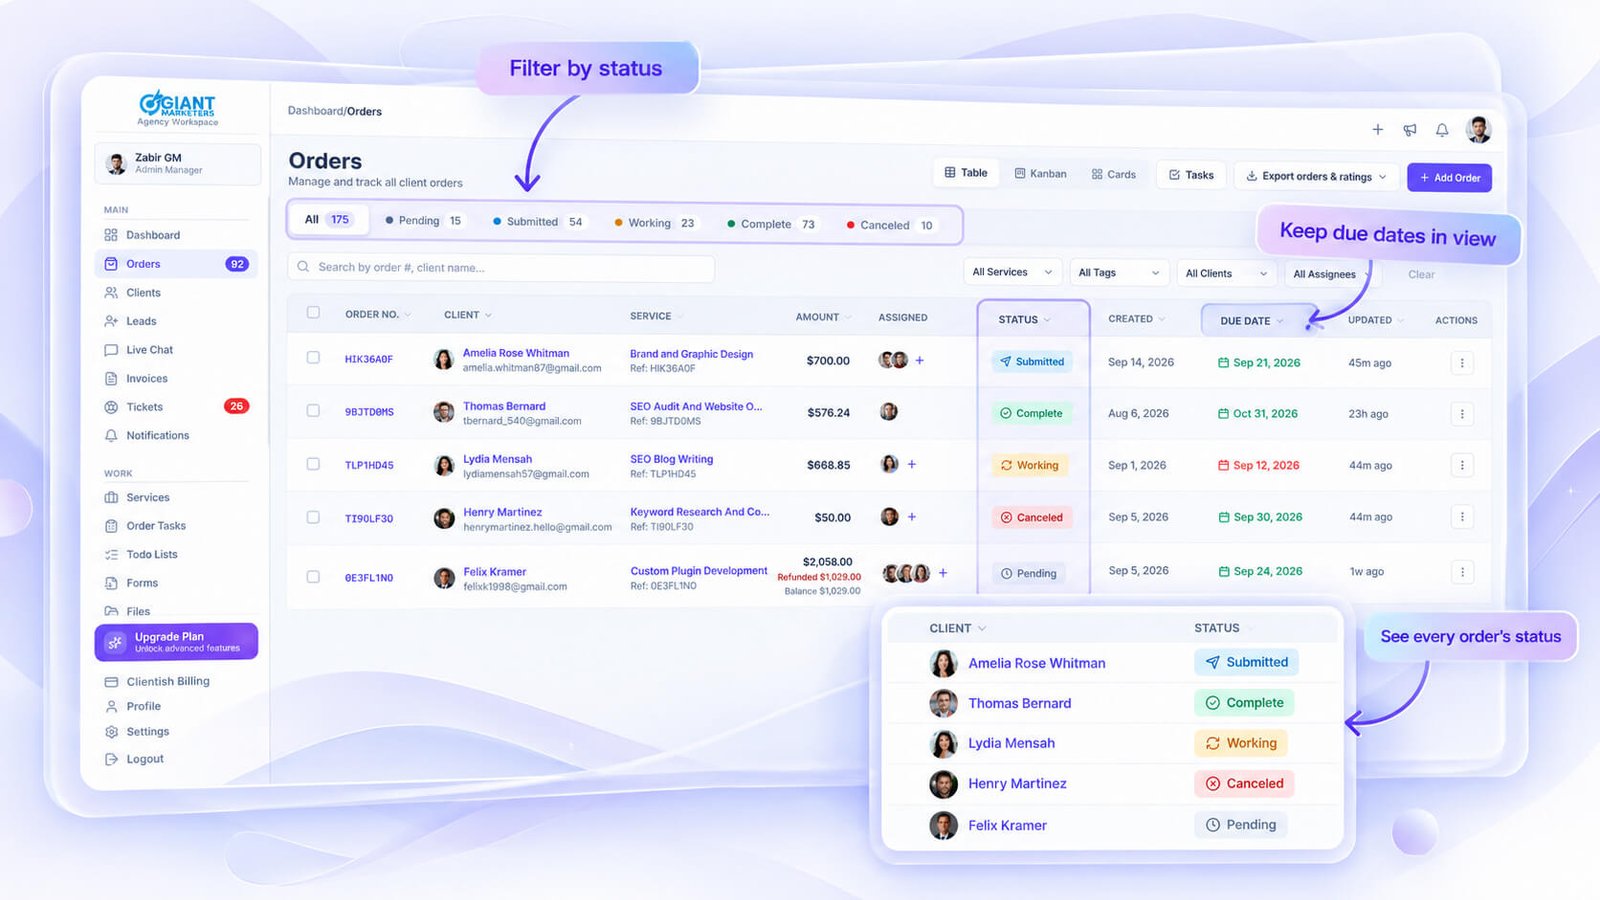Open the Tasks button
Image resolution: width=1600 pixels, height=900 pixels.
[x=1191, y=175]
